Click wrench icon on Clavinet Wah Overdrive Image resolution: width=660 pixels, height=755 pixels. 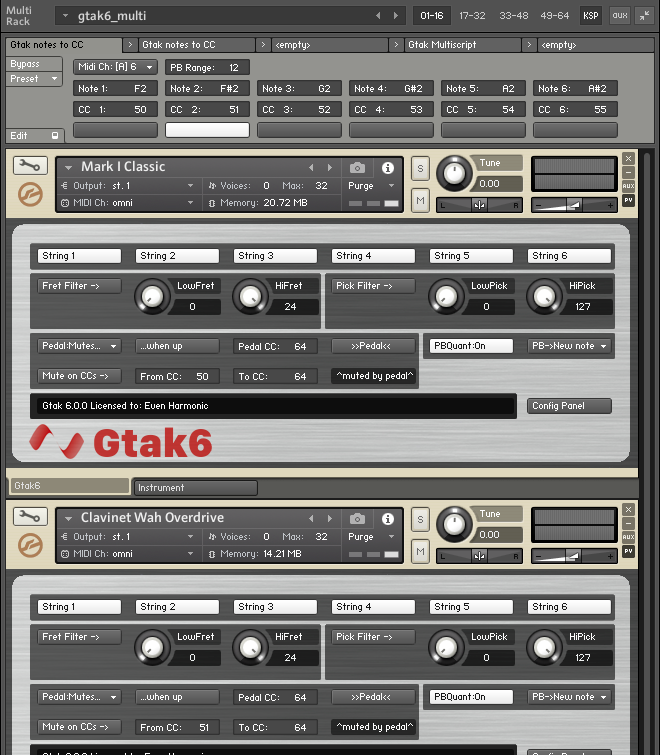click(x=30, y=517)
